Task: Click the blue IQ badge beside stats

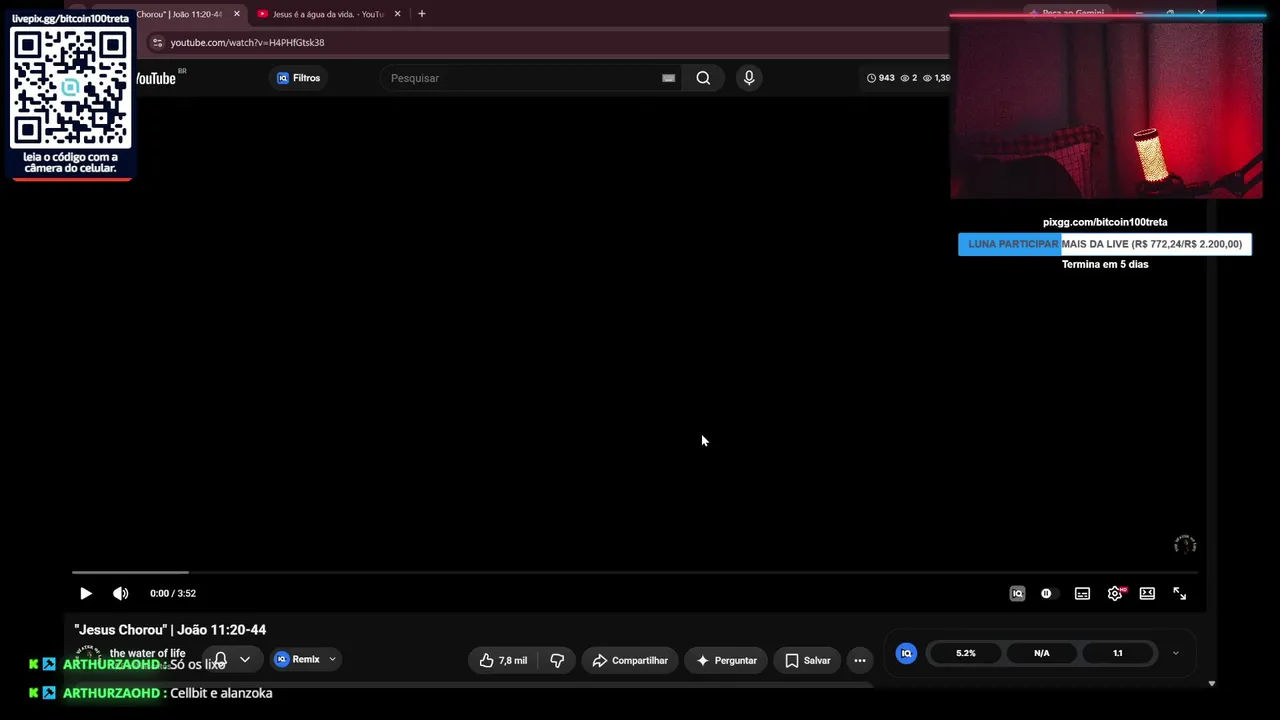Action: point(906,653)
